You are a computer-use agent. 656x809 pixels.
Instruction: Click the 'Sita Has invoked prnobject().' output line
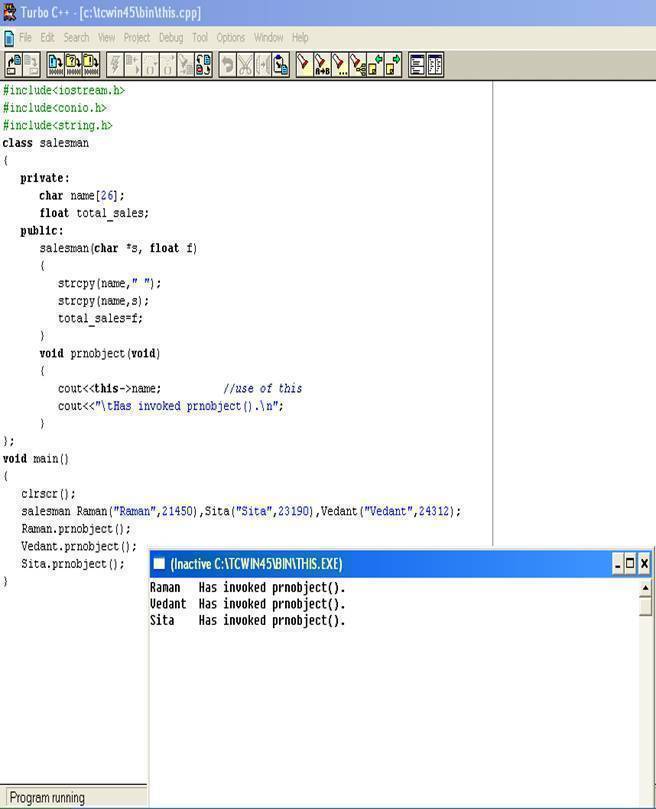click(248, 620)
